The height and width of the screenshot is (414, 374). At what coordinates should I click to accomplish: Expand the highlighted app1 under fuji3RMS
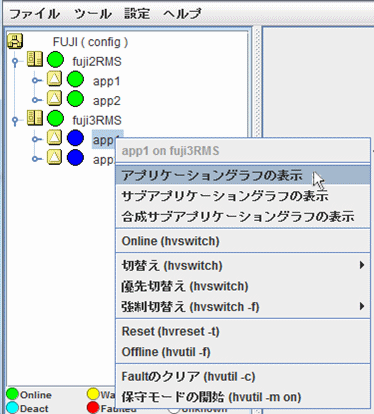pyautogui.click(x=36, y=139)
